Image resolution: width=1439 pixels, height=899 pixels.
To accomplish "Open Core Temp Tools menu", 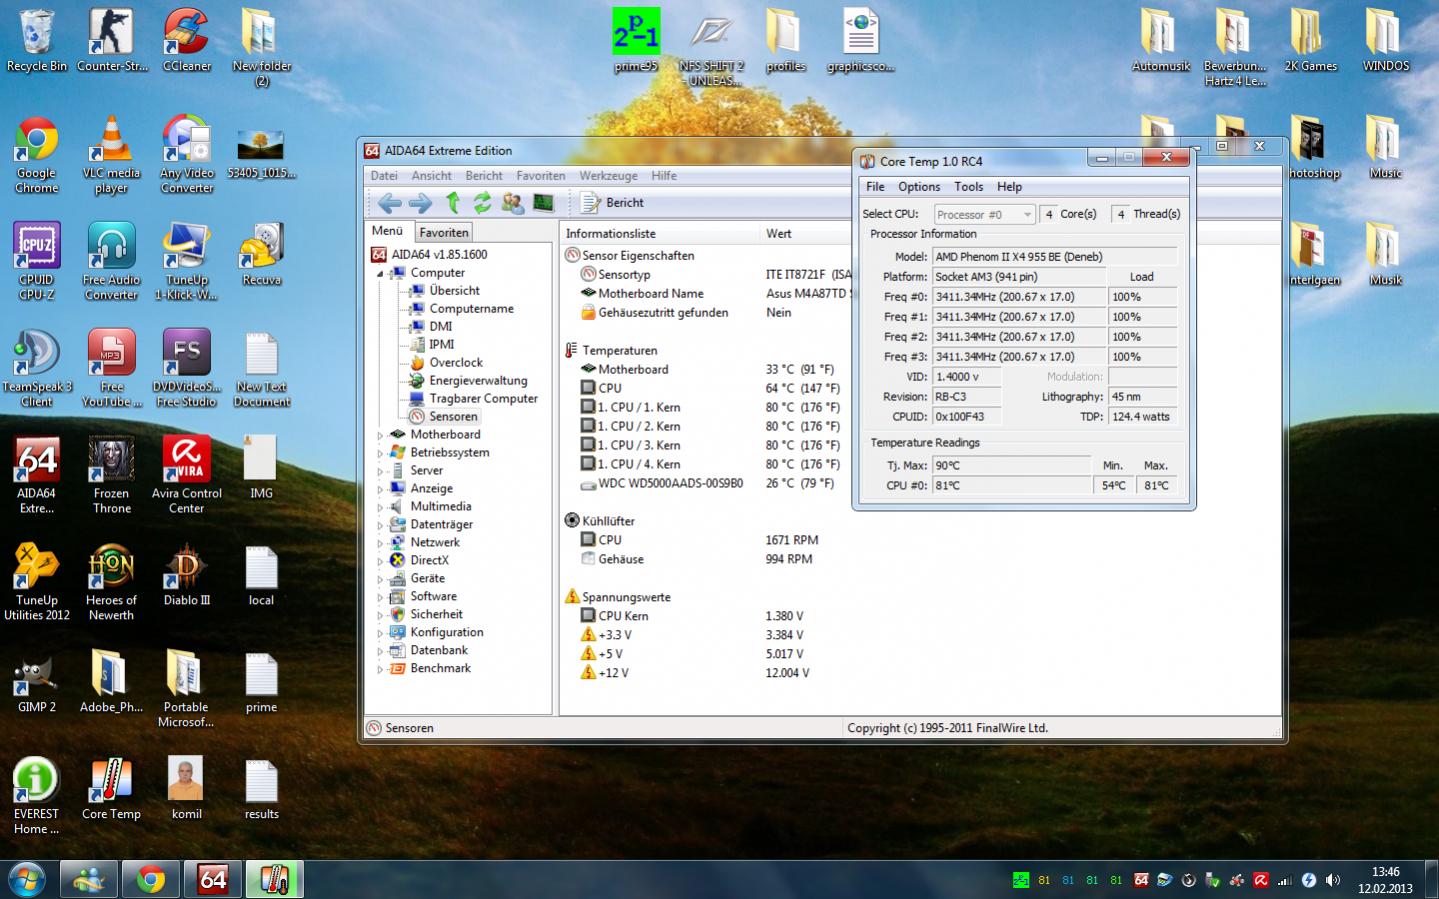I will click(x=969, y=187).
